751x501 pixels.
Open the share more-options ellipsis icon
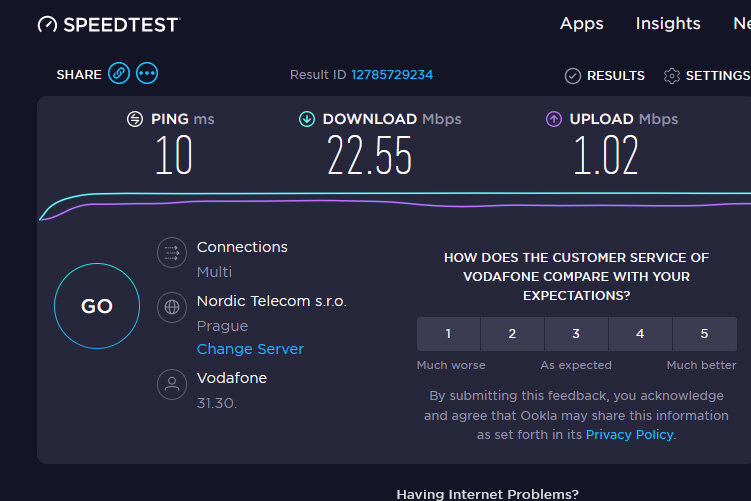pos(147,73)
